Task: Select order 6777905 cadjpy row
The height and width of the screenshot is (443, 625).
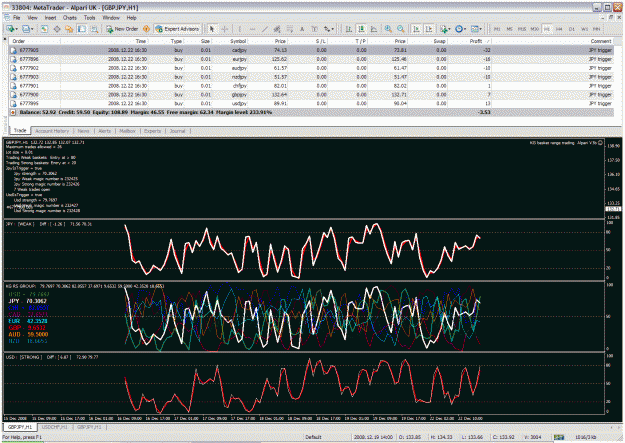Action: [x=311, y=50]
